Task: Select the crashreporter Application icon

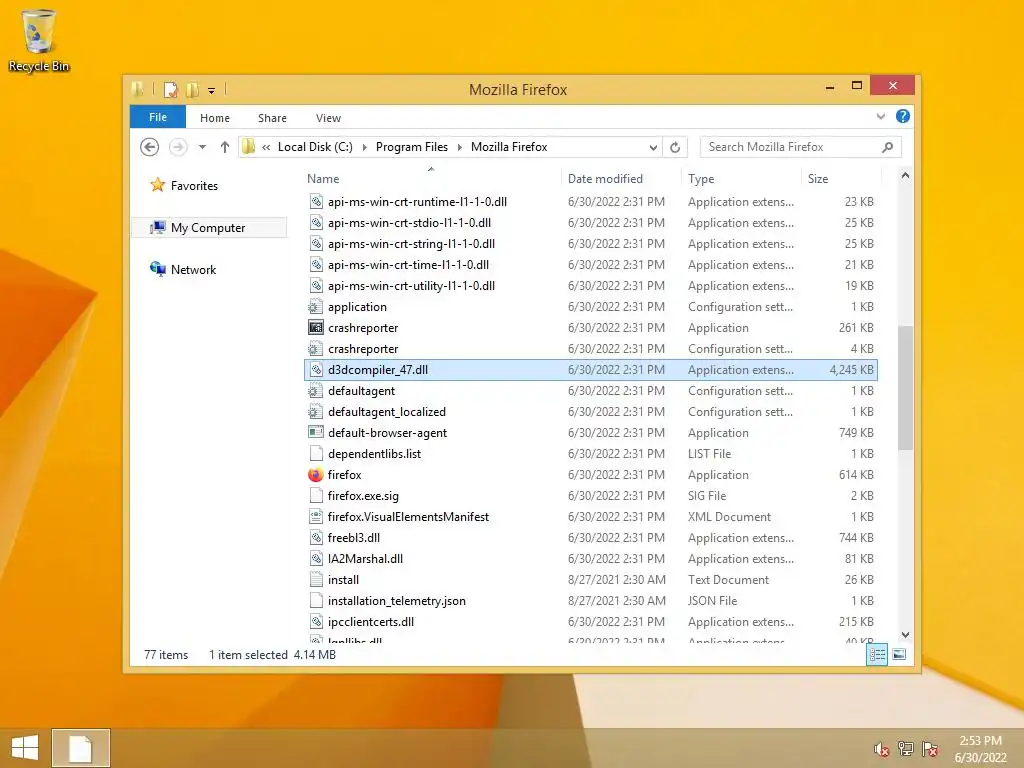Action: (315, 328)
